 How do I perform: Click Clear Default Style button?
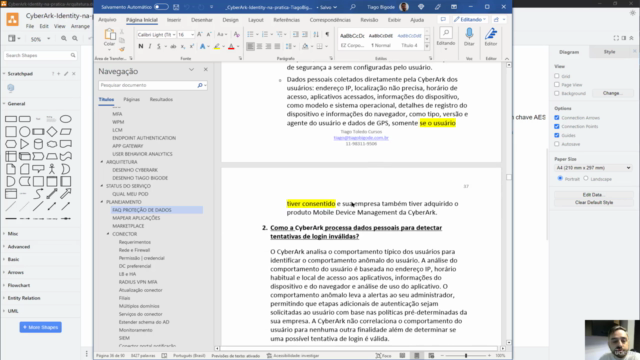[x=593, y=202]
